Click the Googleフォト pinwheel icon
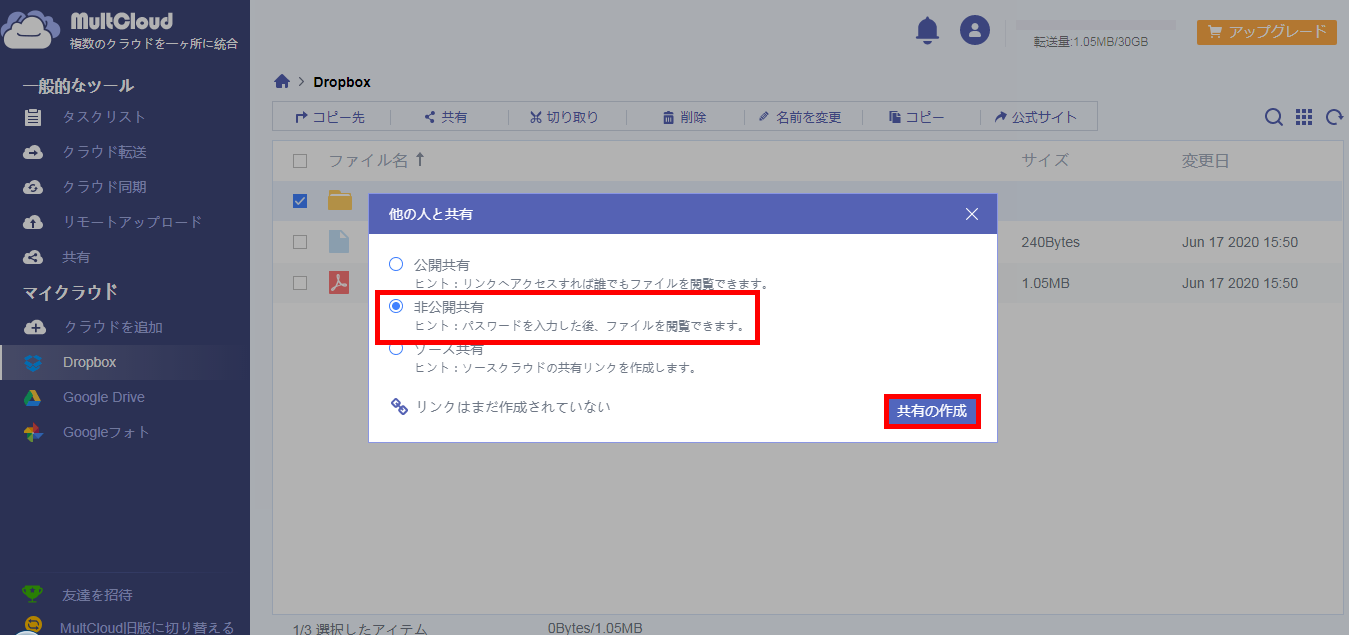 (x=33, y=432)
